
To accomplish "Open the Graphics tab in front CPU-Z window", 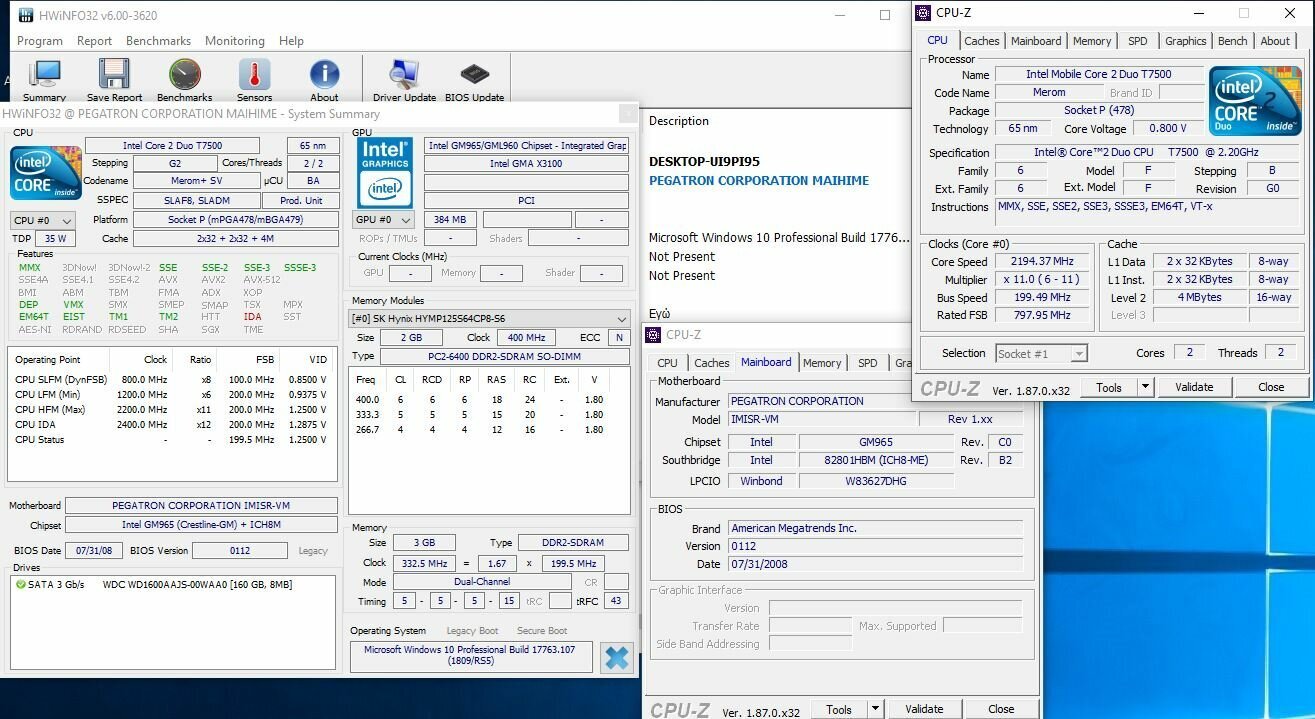I will coord(1186,41).
